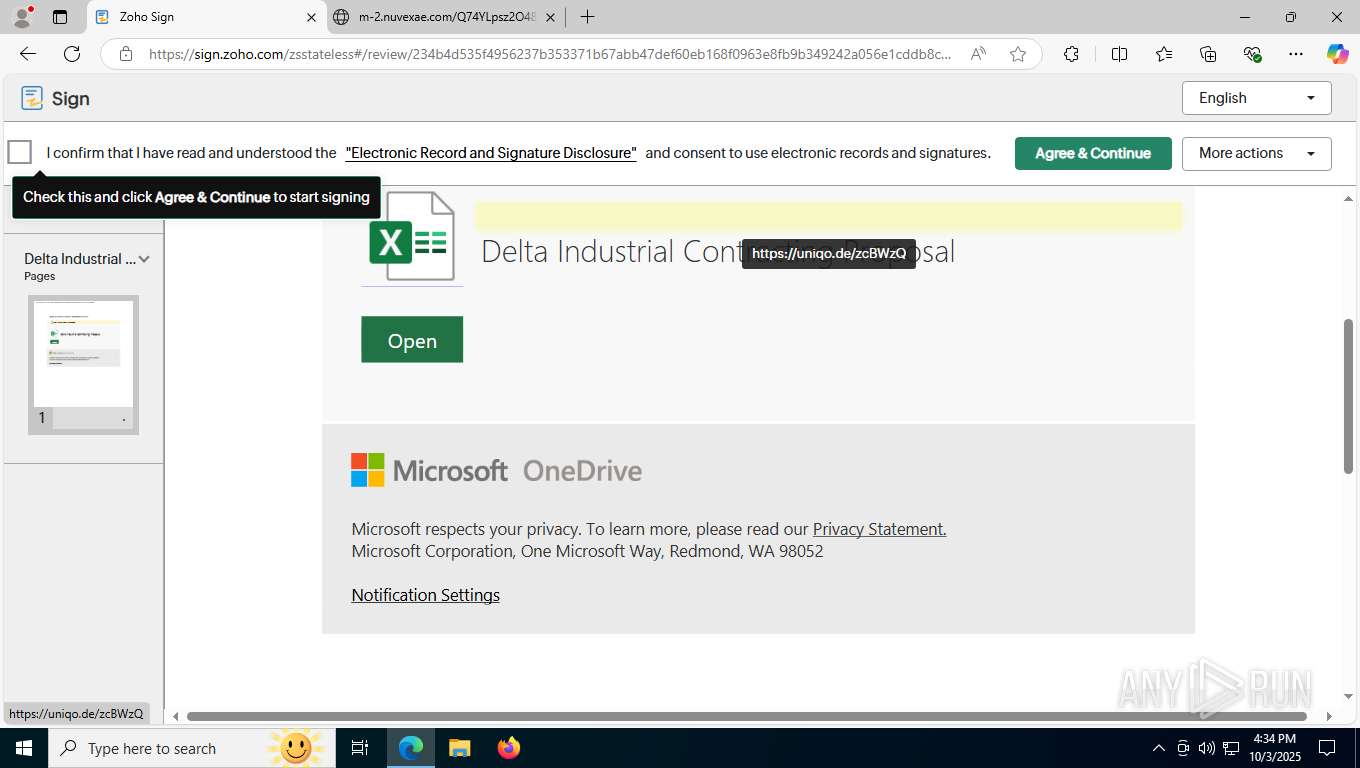Screen dimensions: 1360x768
Task: Open Firefox from the taskbar
Action: click(509, 748)
